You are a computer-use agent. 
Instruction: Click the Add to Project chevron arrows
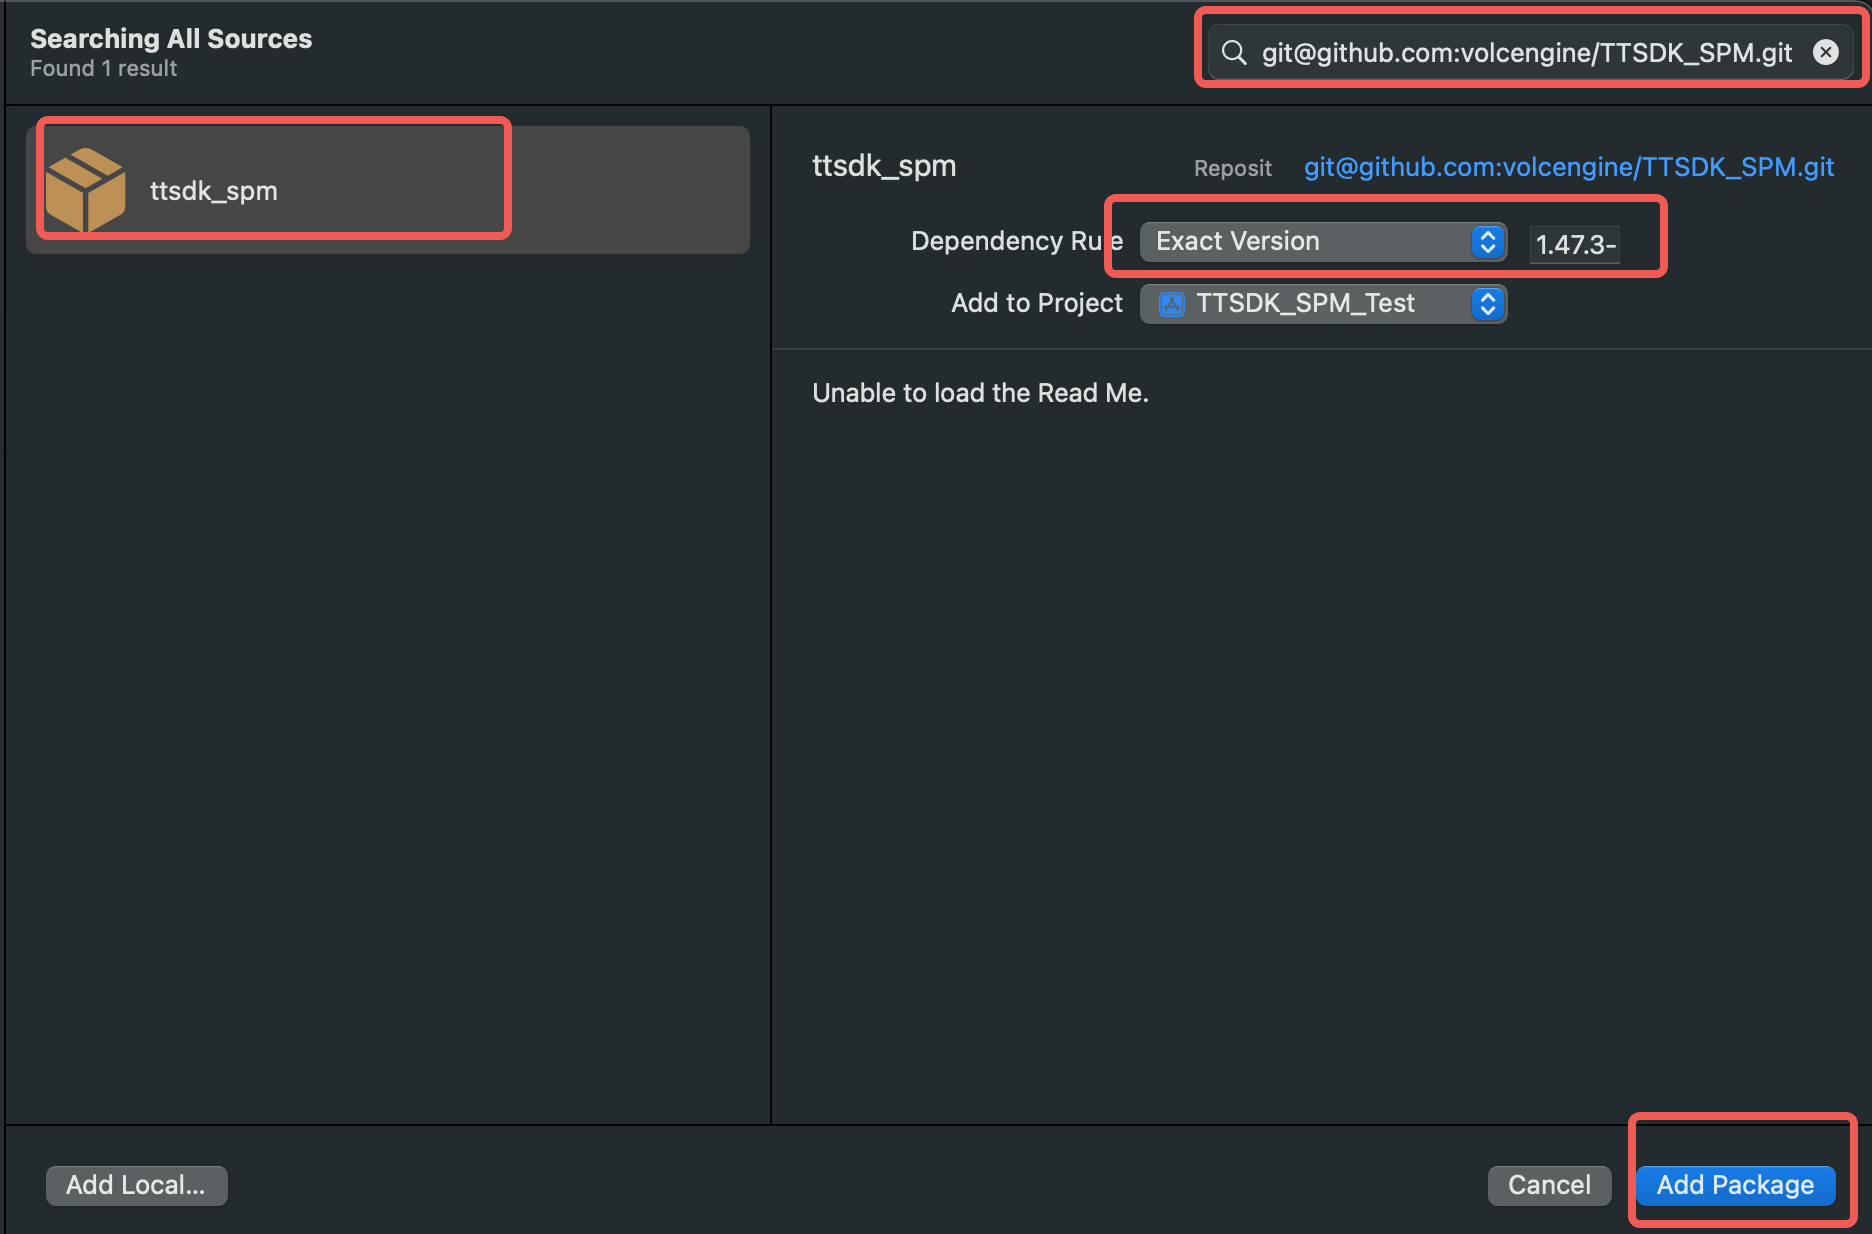coord(1487,304)
